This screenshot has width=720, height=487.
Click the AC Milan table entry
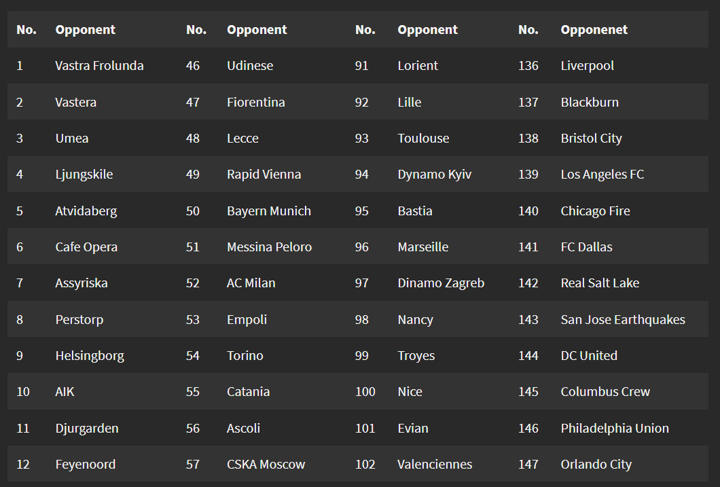coord(250,283)
